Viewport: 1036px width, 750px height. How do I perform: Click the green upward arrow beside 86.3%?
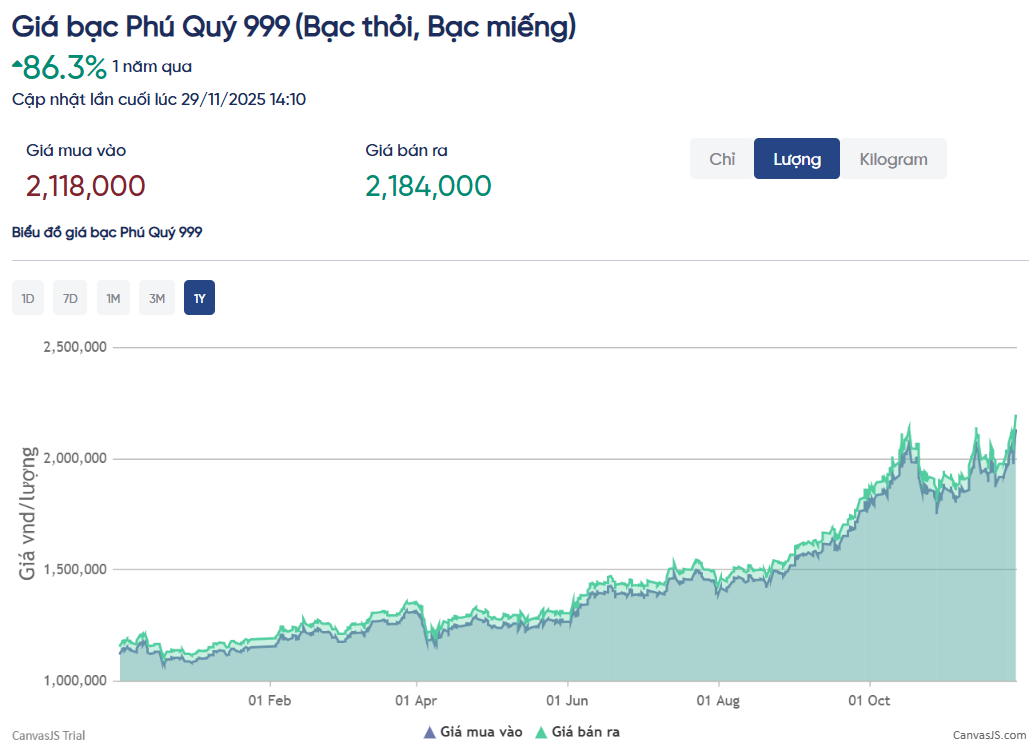point(17,63)
